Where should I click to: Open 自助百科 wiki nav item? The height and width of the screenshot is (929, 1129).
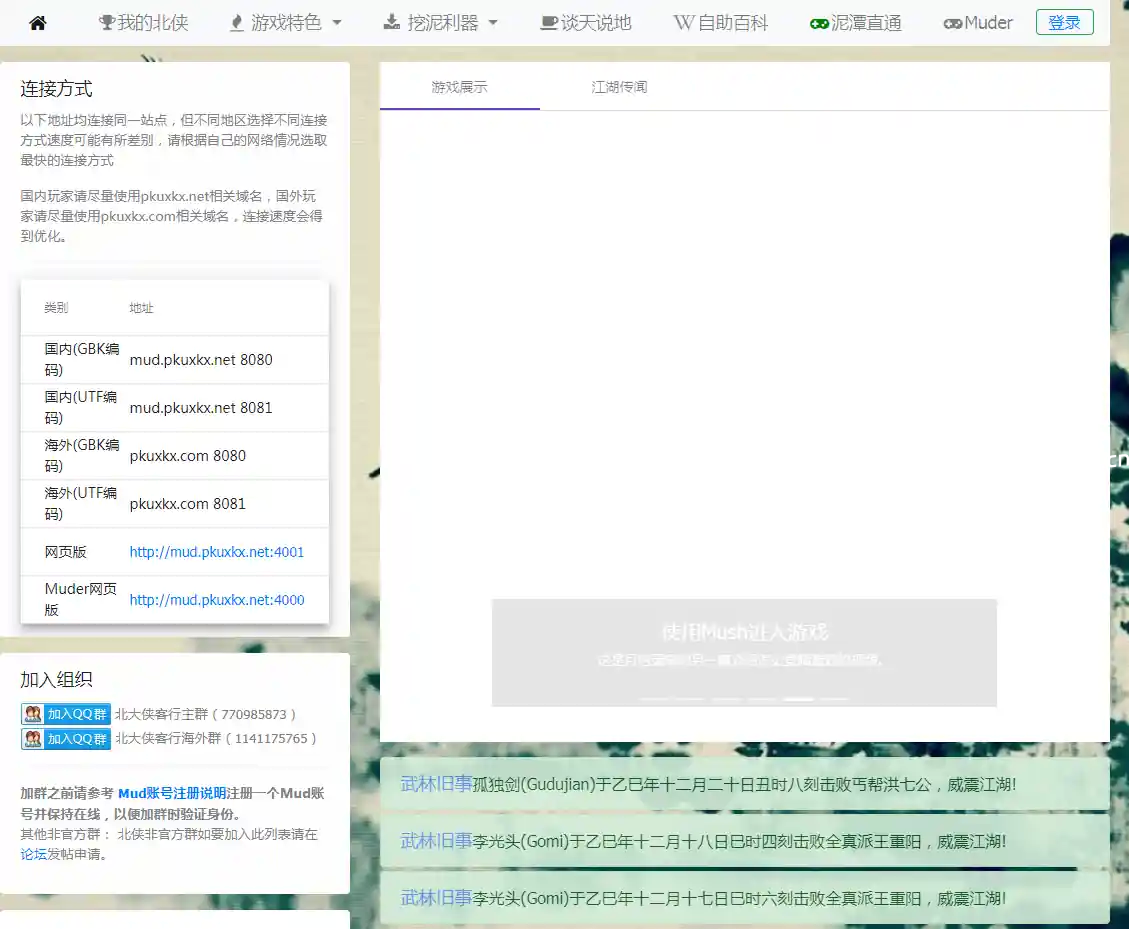click(720, 23)
